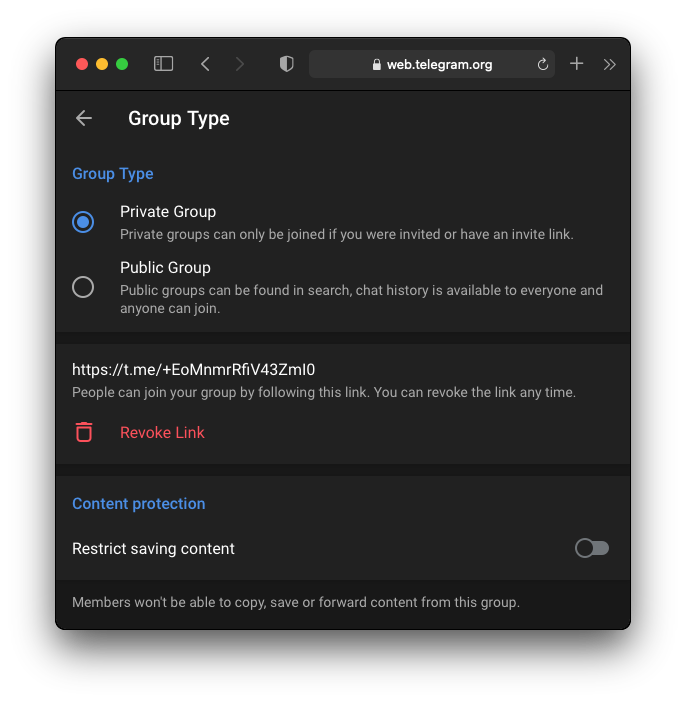The image size is (686, 703).
Task: Click the invite link explanation text
Action: click(x=324, y=392)
